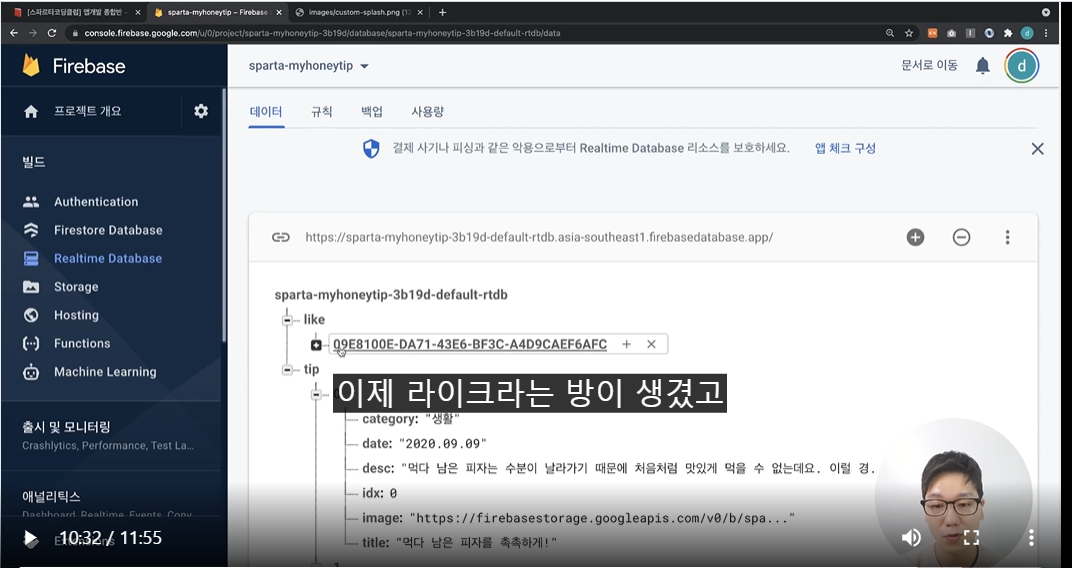Image resolution: width=1072 pixels, height=568 pixels.
Task: Open video player more options
Action: (x=1031, y=538)
